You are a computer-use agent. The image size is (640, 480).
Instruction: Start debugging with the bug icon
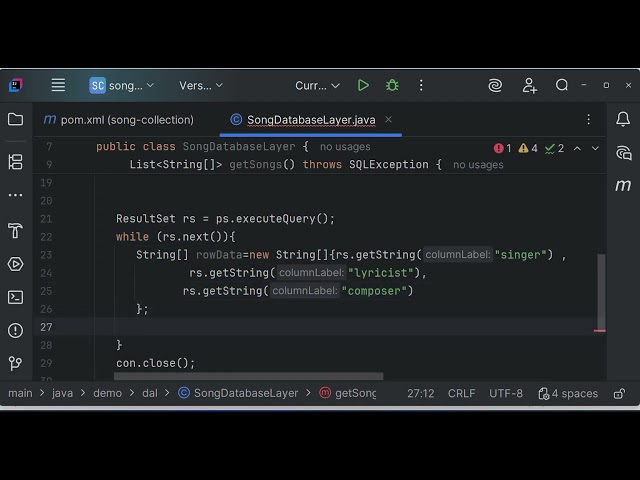click(392, 86)
